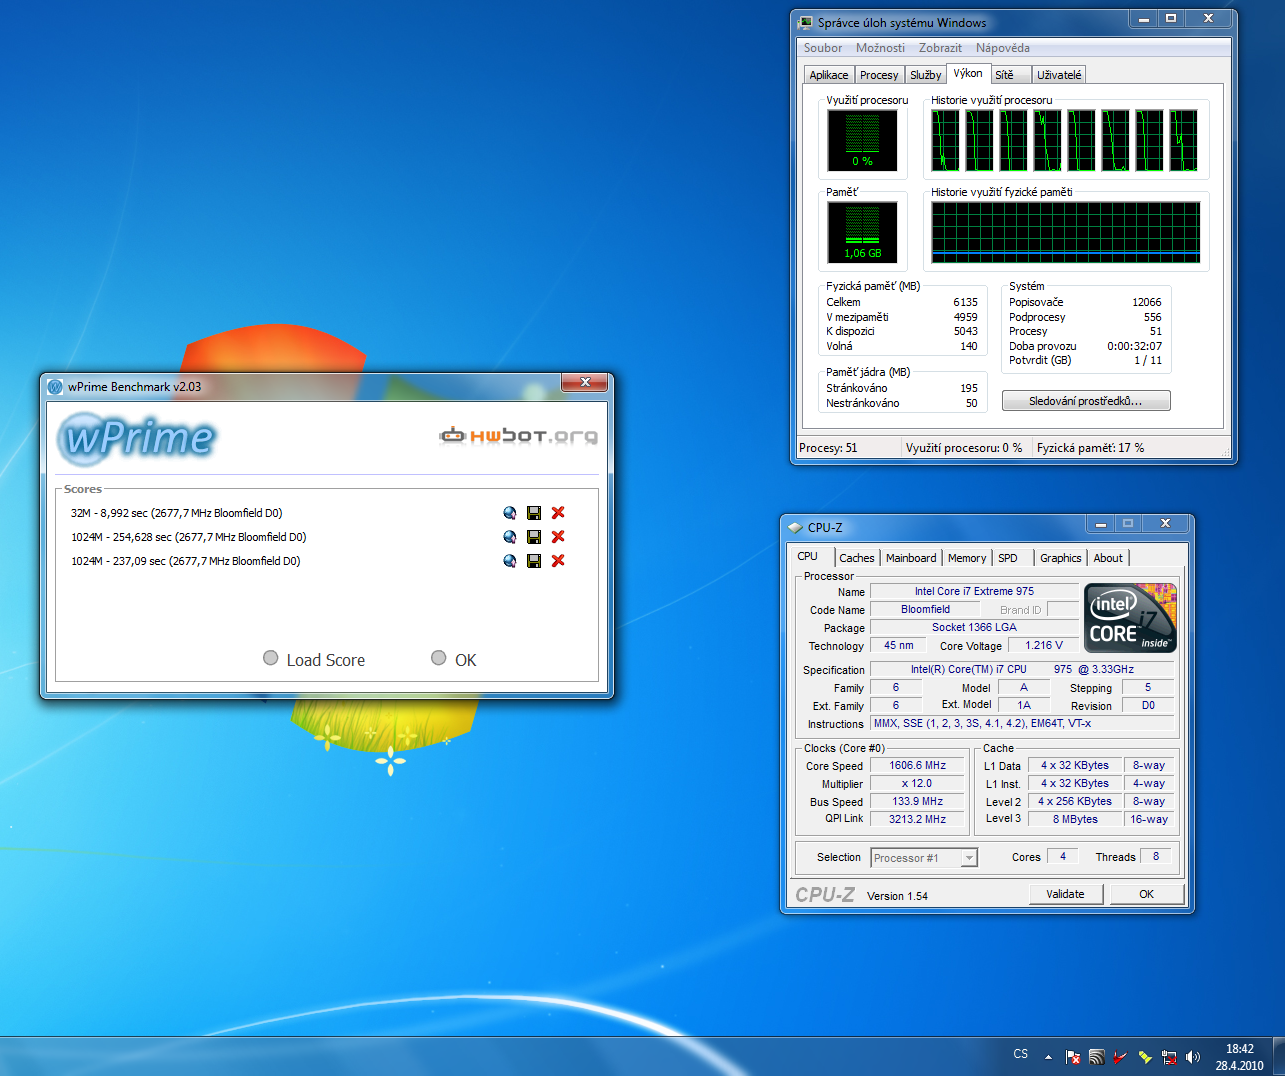Screen dimensions: 1285x1076
Task: Click the CS language indicator
Action: coord(1021,1054)
